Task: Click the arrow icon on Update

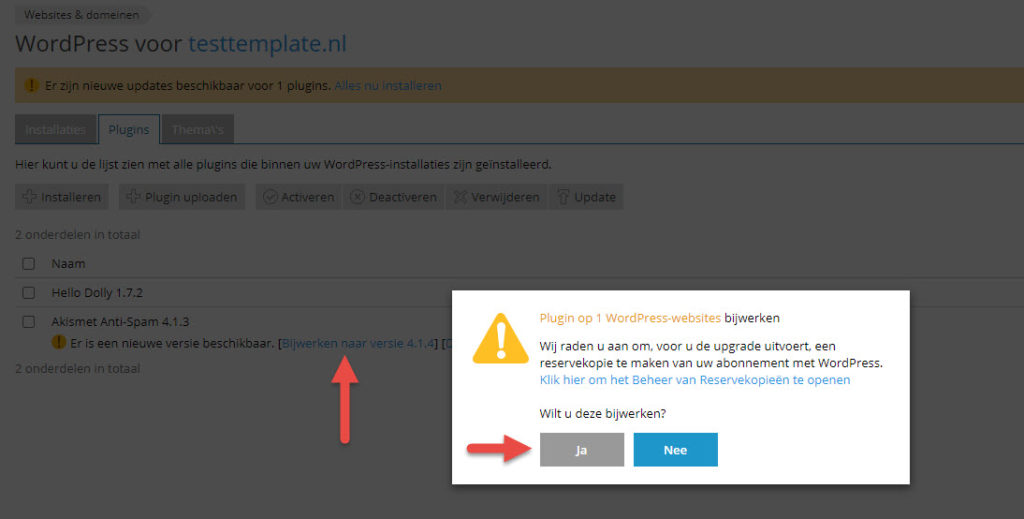Action: coord(563,197)
